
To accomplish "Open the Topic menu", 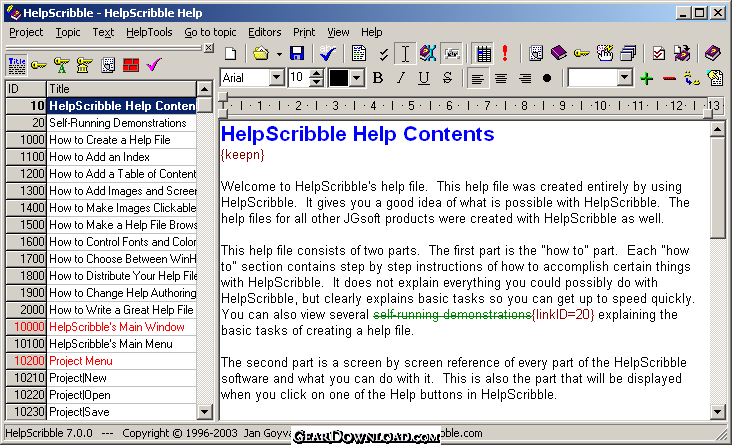I will click(x=68, y=32).
